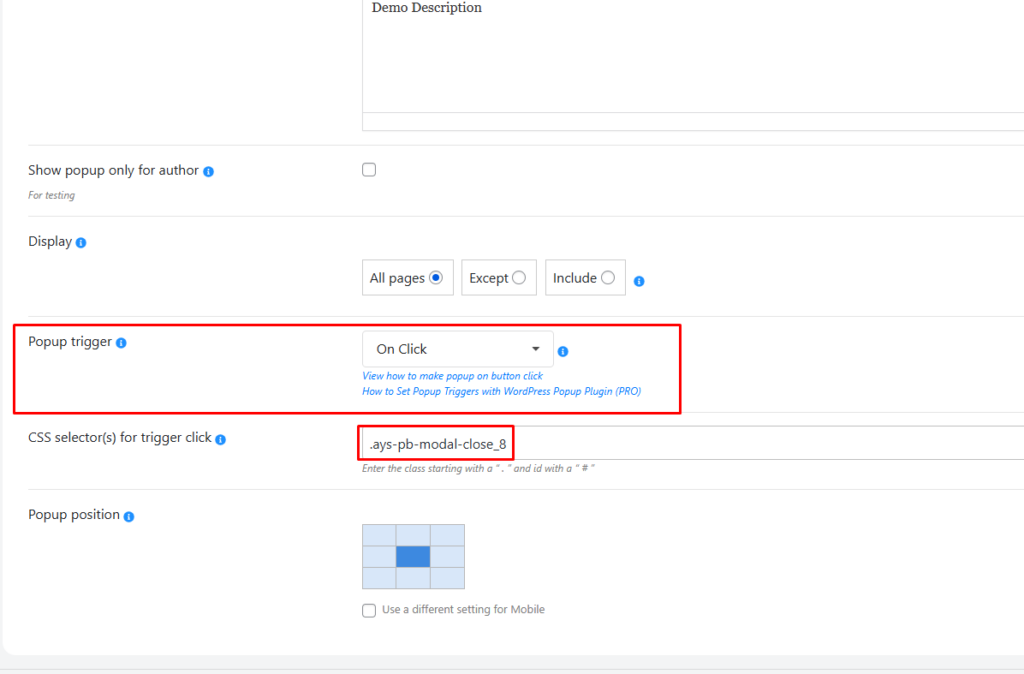
Task: Check Use a different setting for Mobile
Action: click(369, 610)
